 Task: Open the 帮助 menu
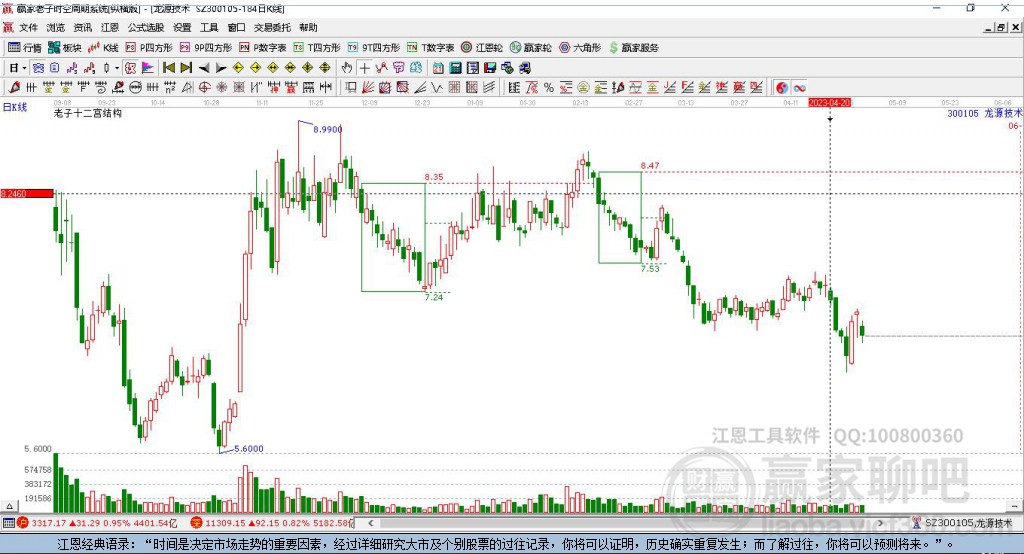pyautogui.click(x=308, y=27)
